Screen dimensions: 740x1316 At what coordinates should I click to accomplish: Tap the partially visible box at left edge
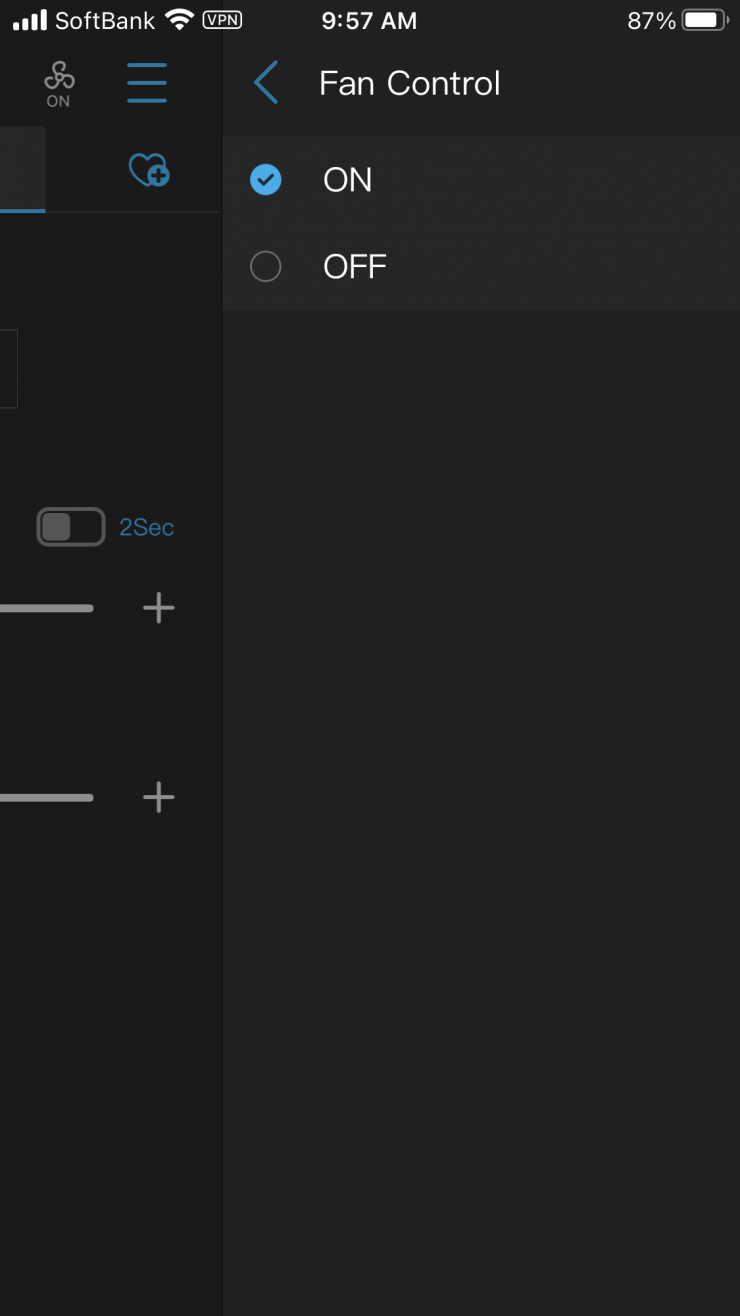coord(8,368)
